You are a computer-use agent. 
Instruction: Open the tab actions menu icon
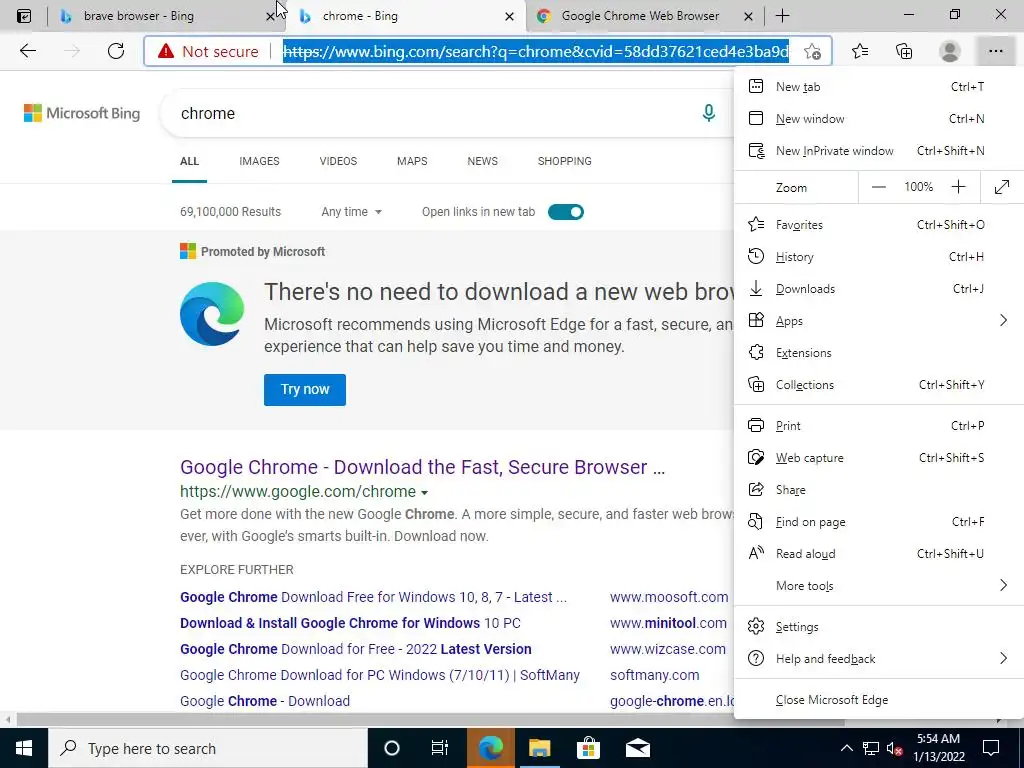(x=24, y=16)
